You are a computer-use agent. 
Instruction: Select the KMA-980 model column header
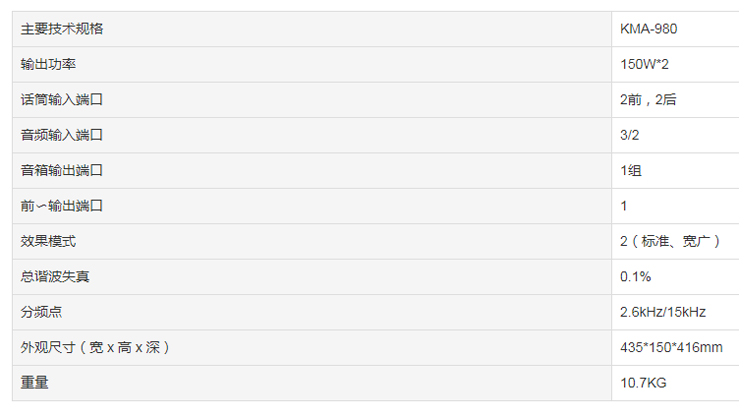tap(648, 29)
